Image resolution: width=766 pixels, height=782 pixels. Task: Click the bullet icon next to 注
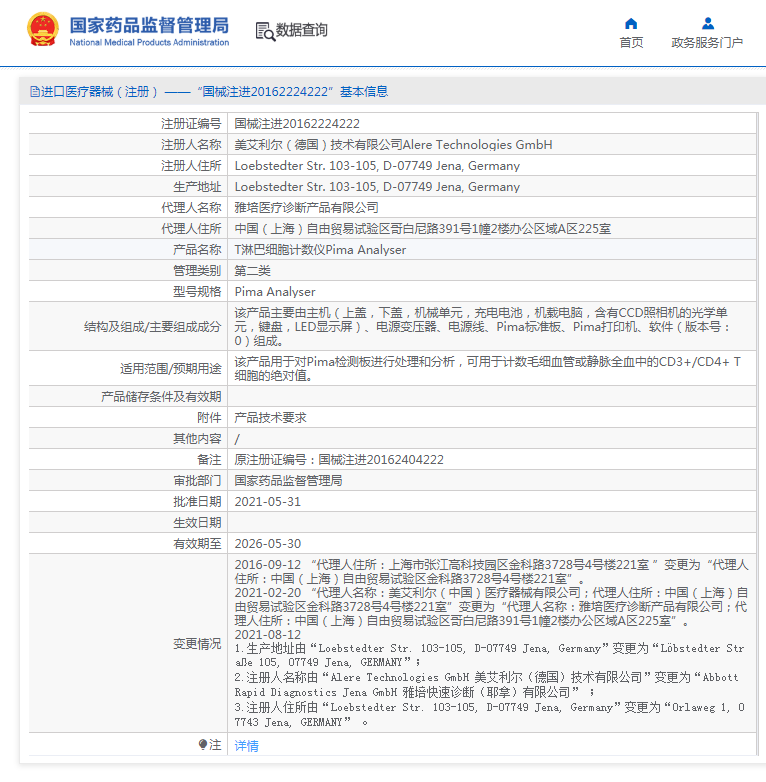(x=202, y=745)
